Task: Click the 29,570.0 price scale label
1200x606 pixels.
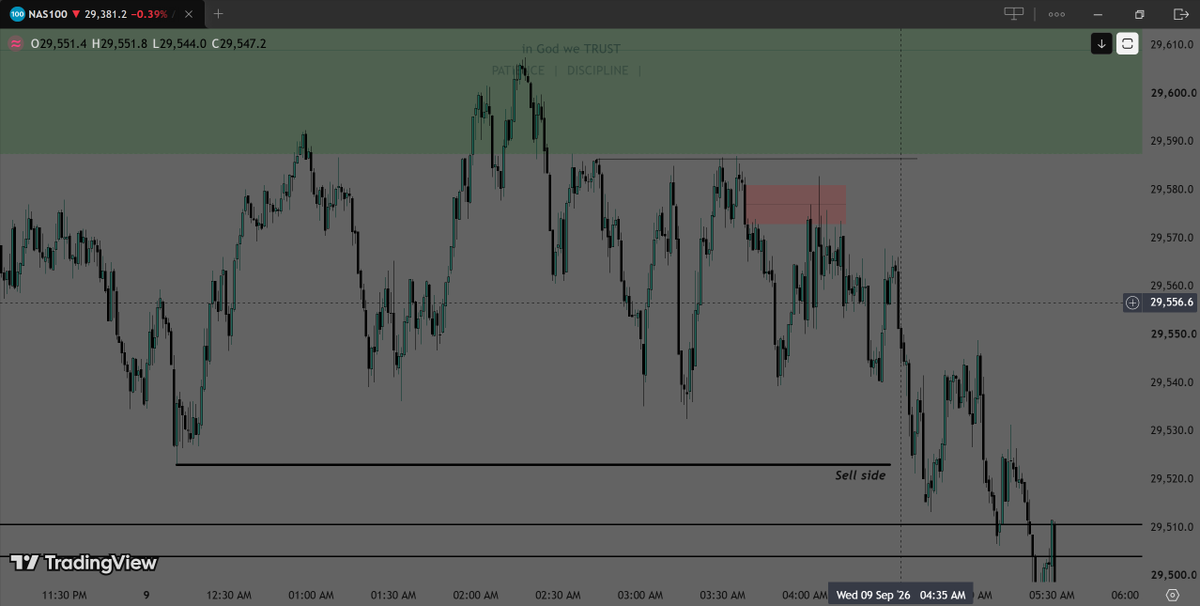Action: [1174, 238]
